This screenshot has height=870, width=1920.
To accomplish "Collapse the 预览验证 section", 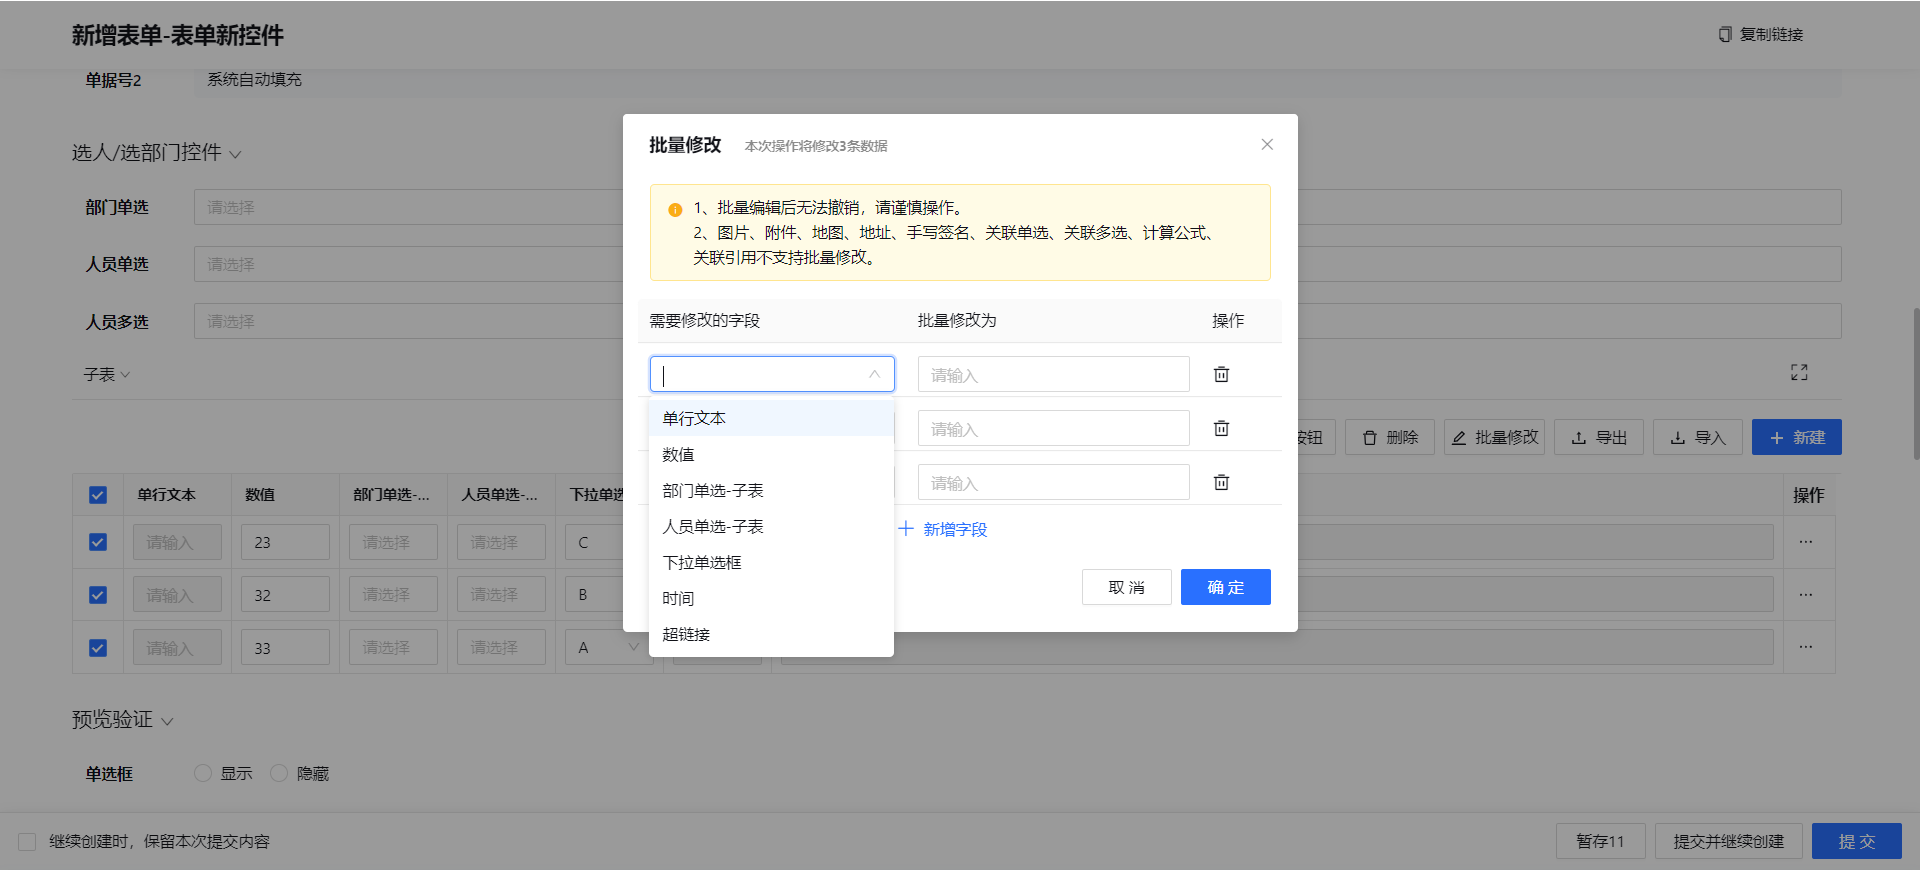I will tap(167, 721).
